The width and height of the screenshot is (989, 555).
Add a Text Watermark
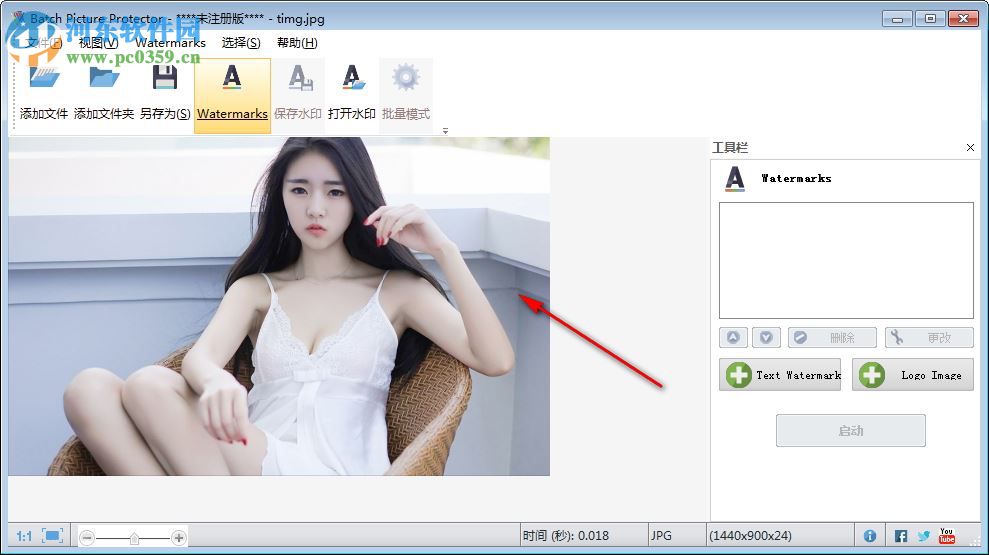[x=780, y=375]
